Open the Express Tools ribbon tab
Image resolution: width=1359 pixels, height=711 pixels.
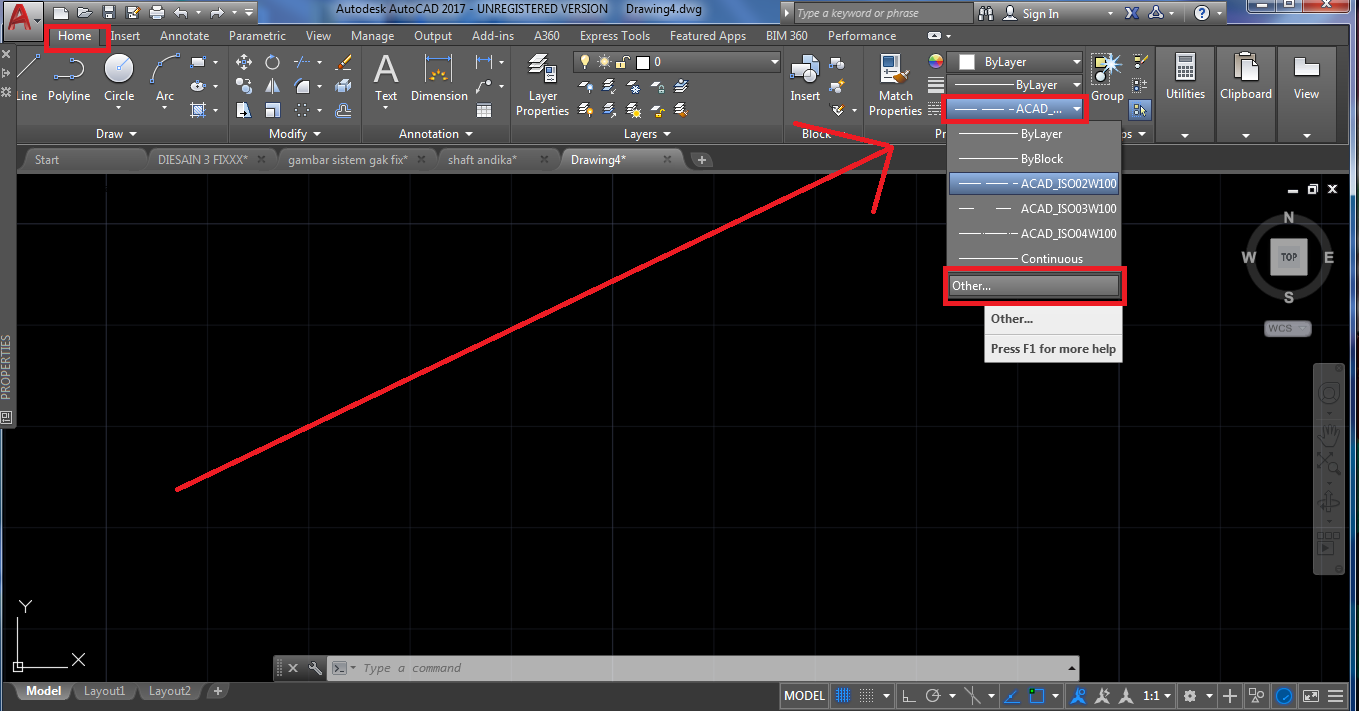coord(615,36)
